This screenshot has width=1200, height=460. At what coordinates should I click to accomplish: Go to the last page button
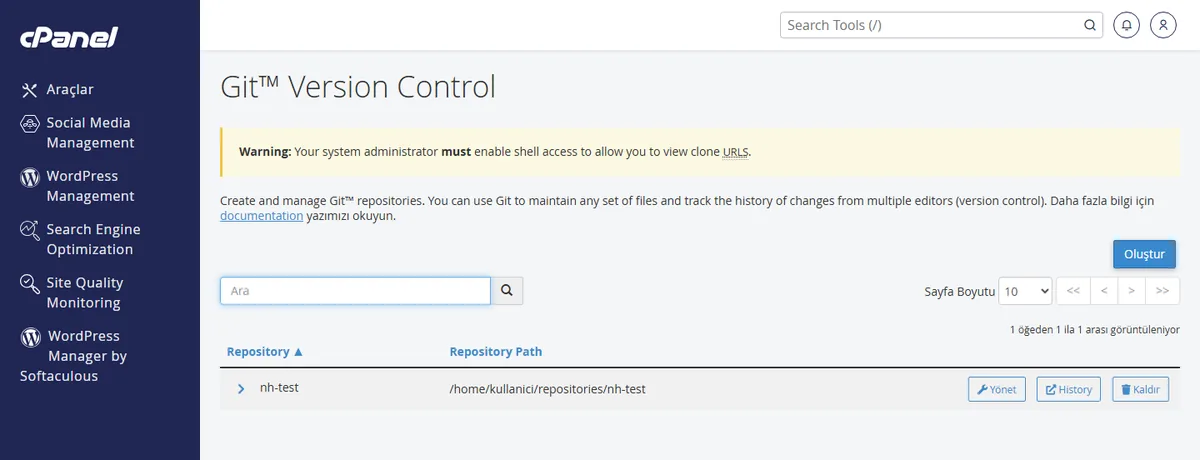click(x=1162, y=291)
